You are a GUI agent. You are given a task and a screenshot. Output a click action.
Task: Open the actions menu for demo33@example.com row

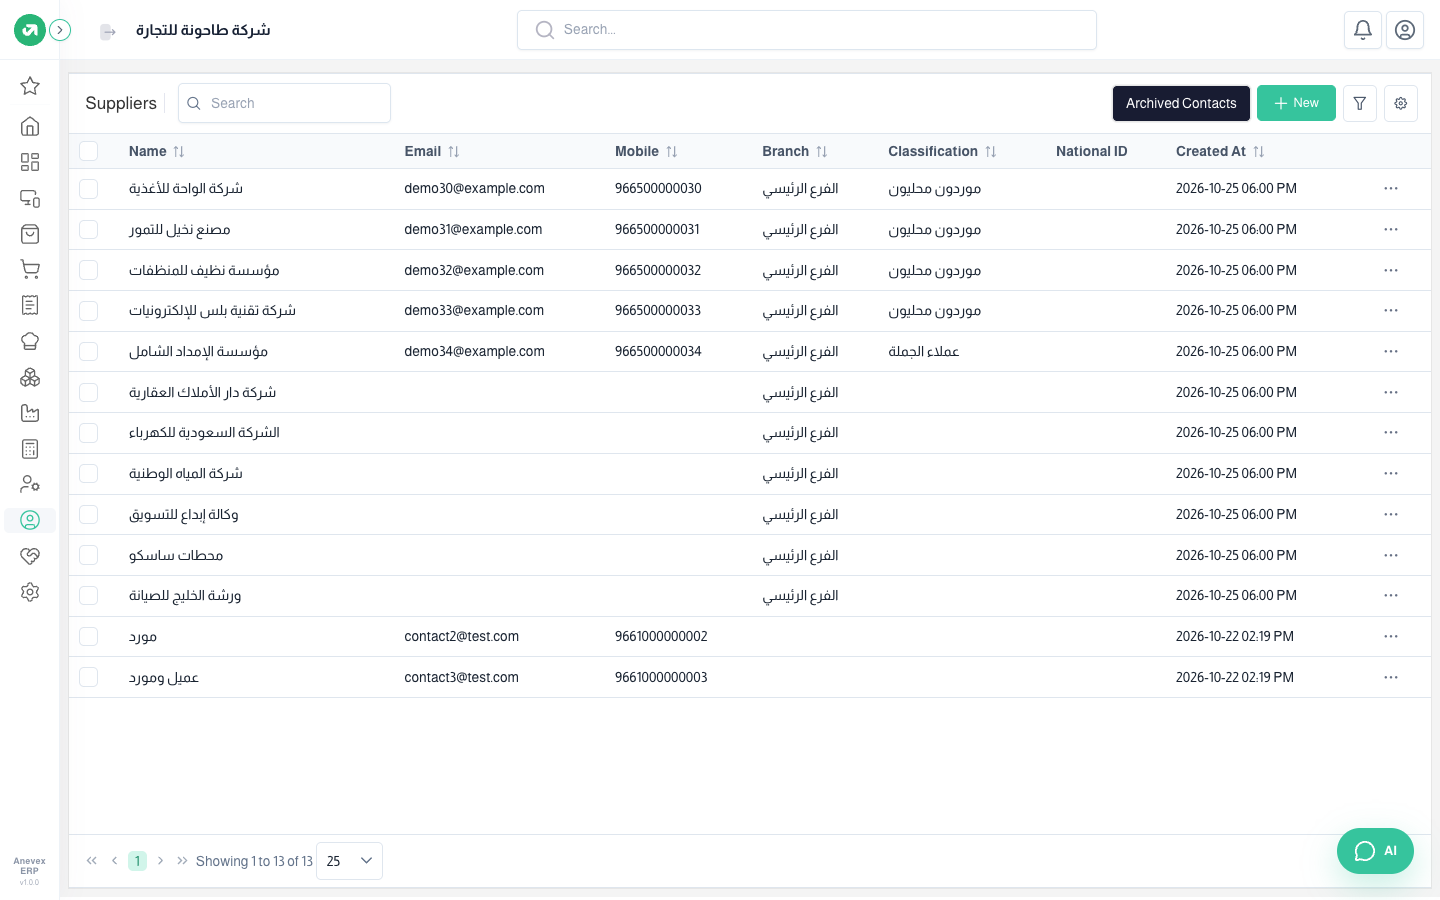pos(1391,310)
